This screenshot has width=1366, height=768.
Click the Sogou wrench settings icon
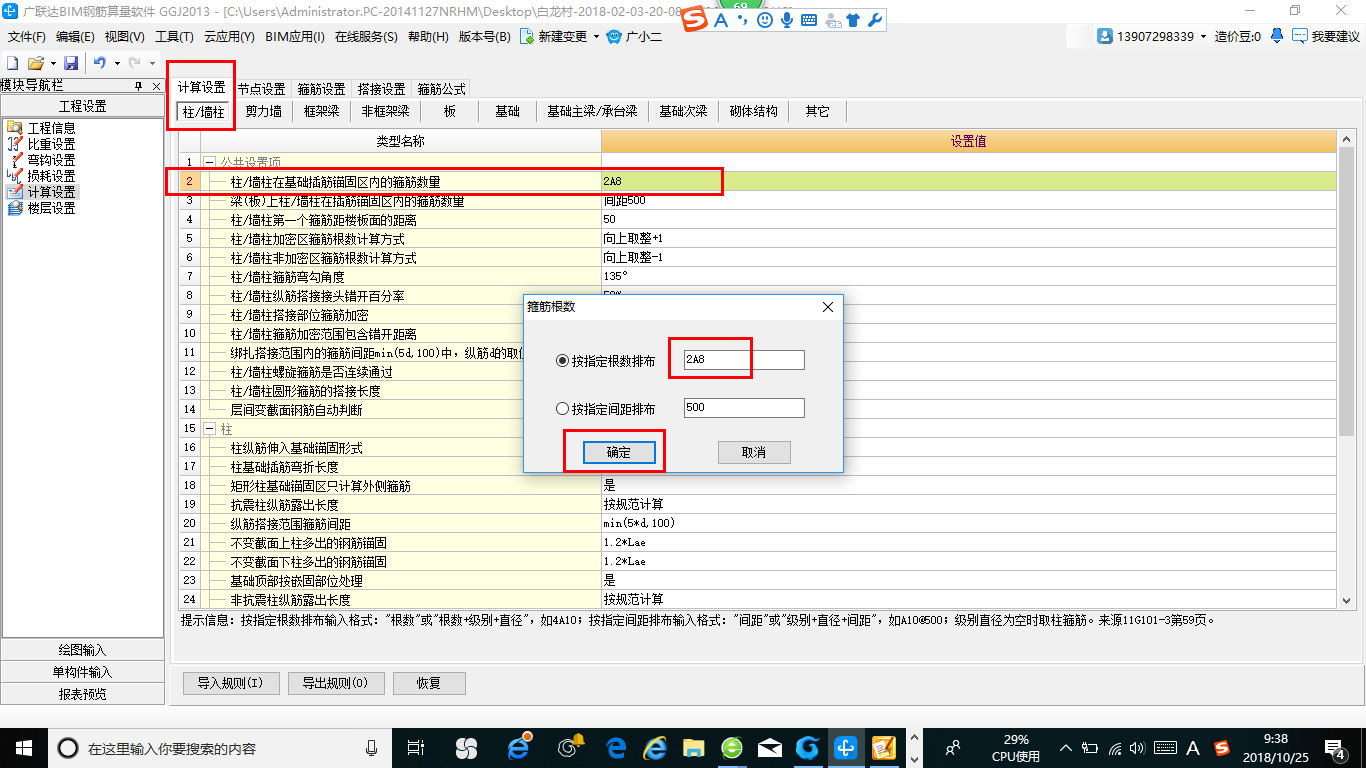(x=875, y=20)
